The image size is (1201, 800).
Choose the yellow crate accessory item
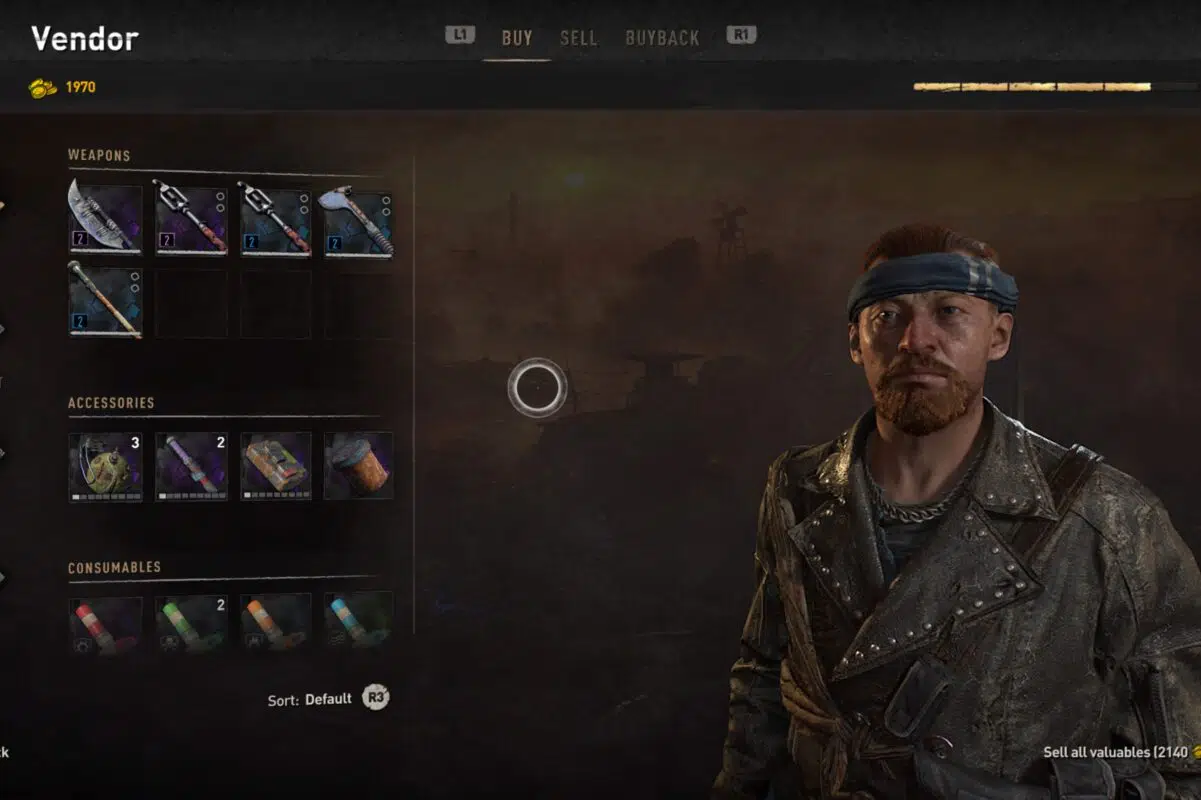(275, 466)
